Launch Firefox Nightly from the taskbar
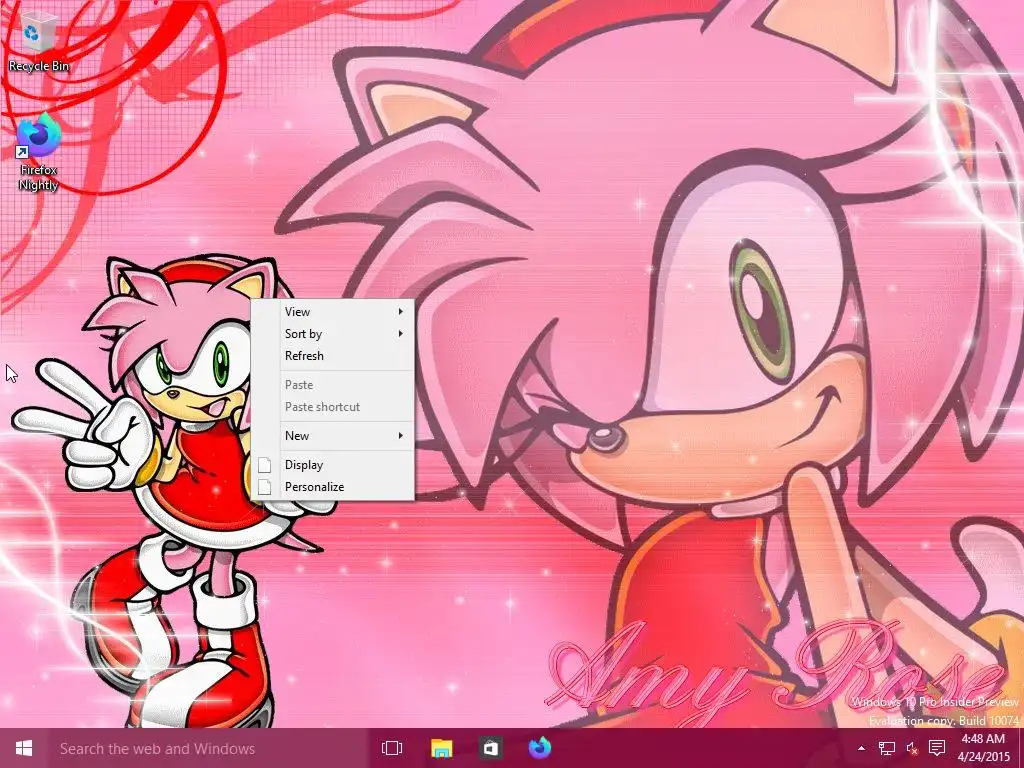The image size is (1024, 768). click(539, 748)
